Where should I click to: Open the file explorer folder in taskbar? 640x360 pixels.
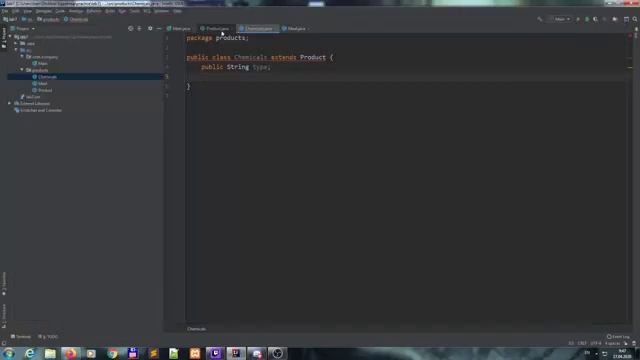(x=50, y=353)
